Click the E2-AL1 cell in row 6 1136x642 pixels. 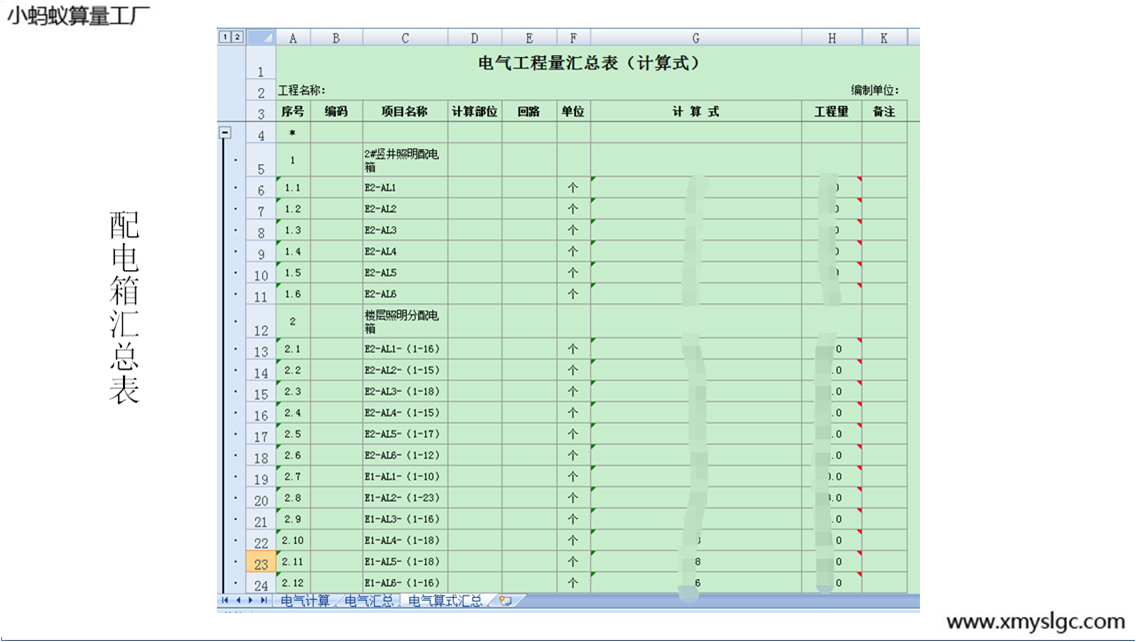coord(405,188)
